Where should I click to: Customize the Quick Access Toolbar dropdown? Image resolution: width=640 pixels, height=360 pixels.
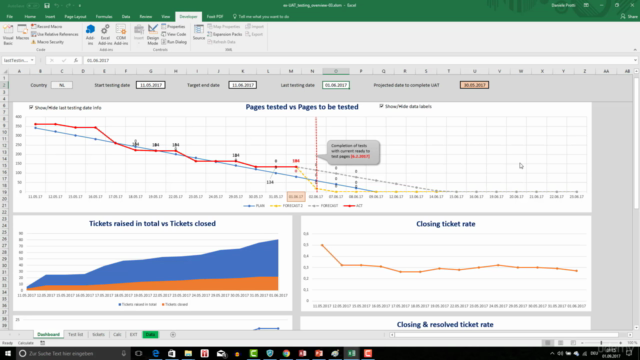pos(80,6)
